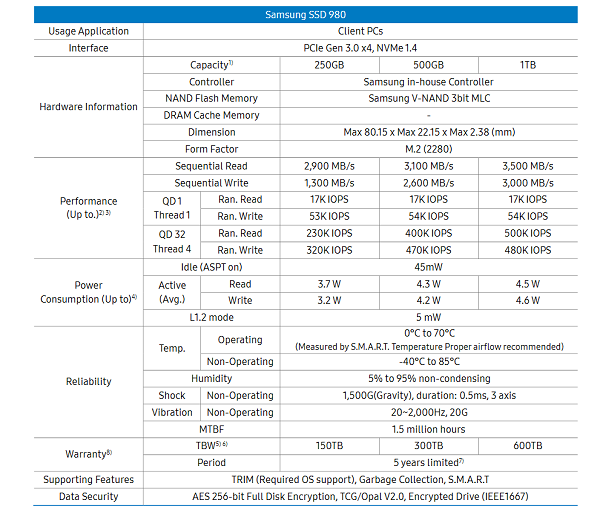
Task: Click the Capacity label
Action: pos(212,65)
